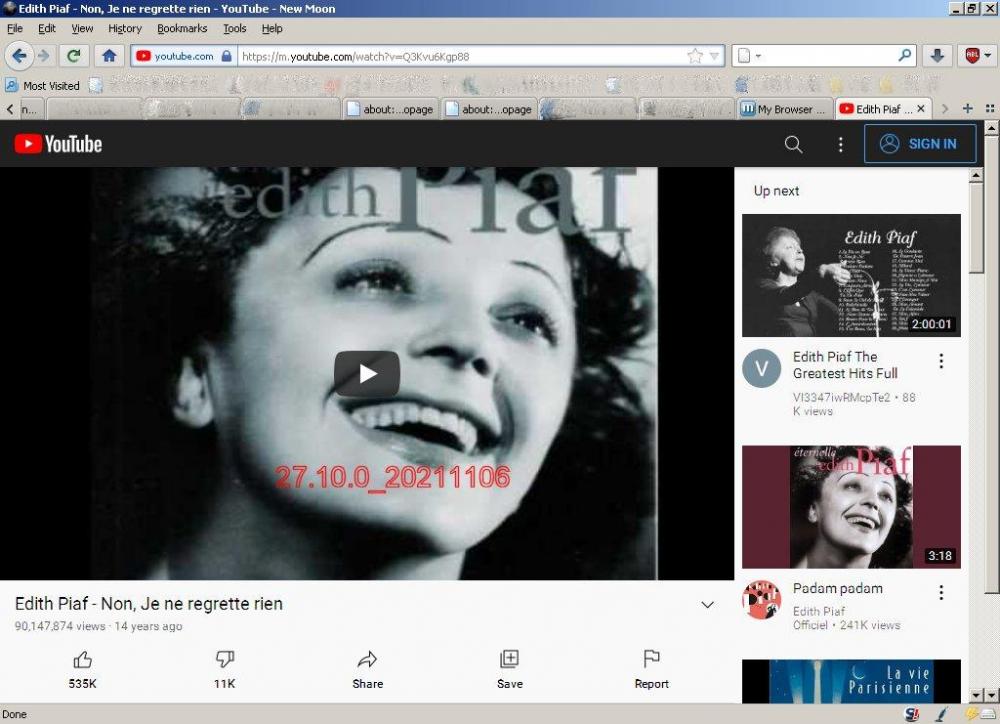Expand the video description chevron

pyautogui.click(x=707, y=605)
